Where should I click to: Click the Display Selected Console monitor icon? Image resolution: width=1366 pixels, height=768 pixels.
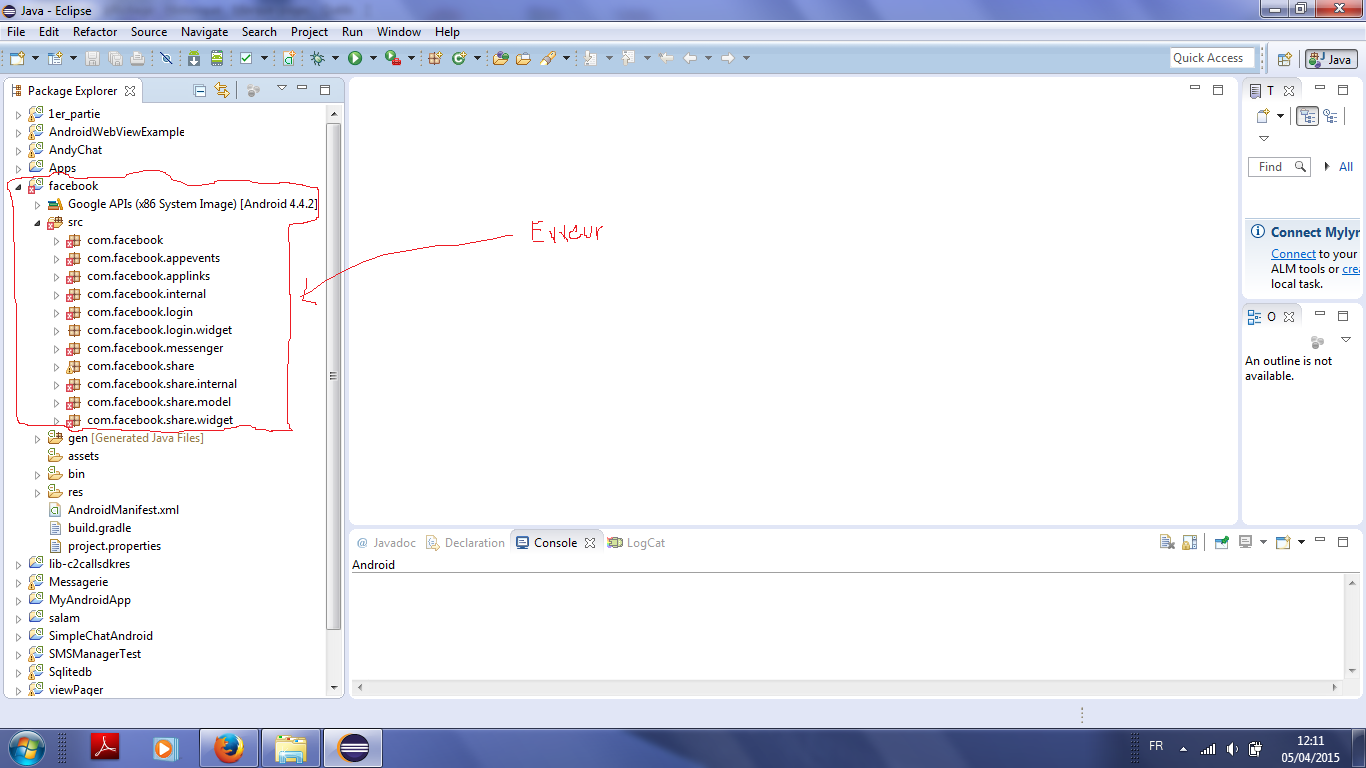pos(1246,542)
